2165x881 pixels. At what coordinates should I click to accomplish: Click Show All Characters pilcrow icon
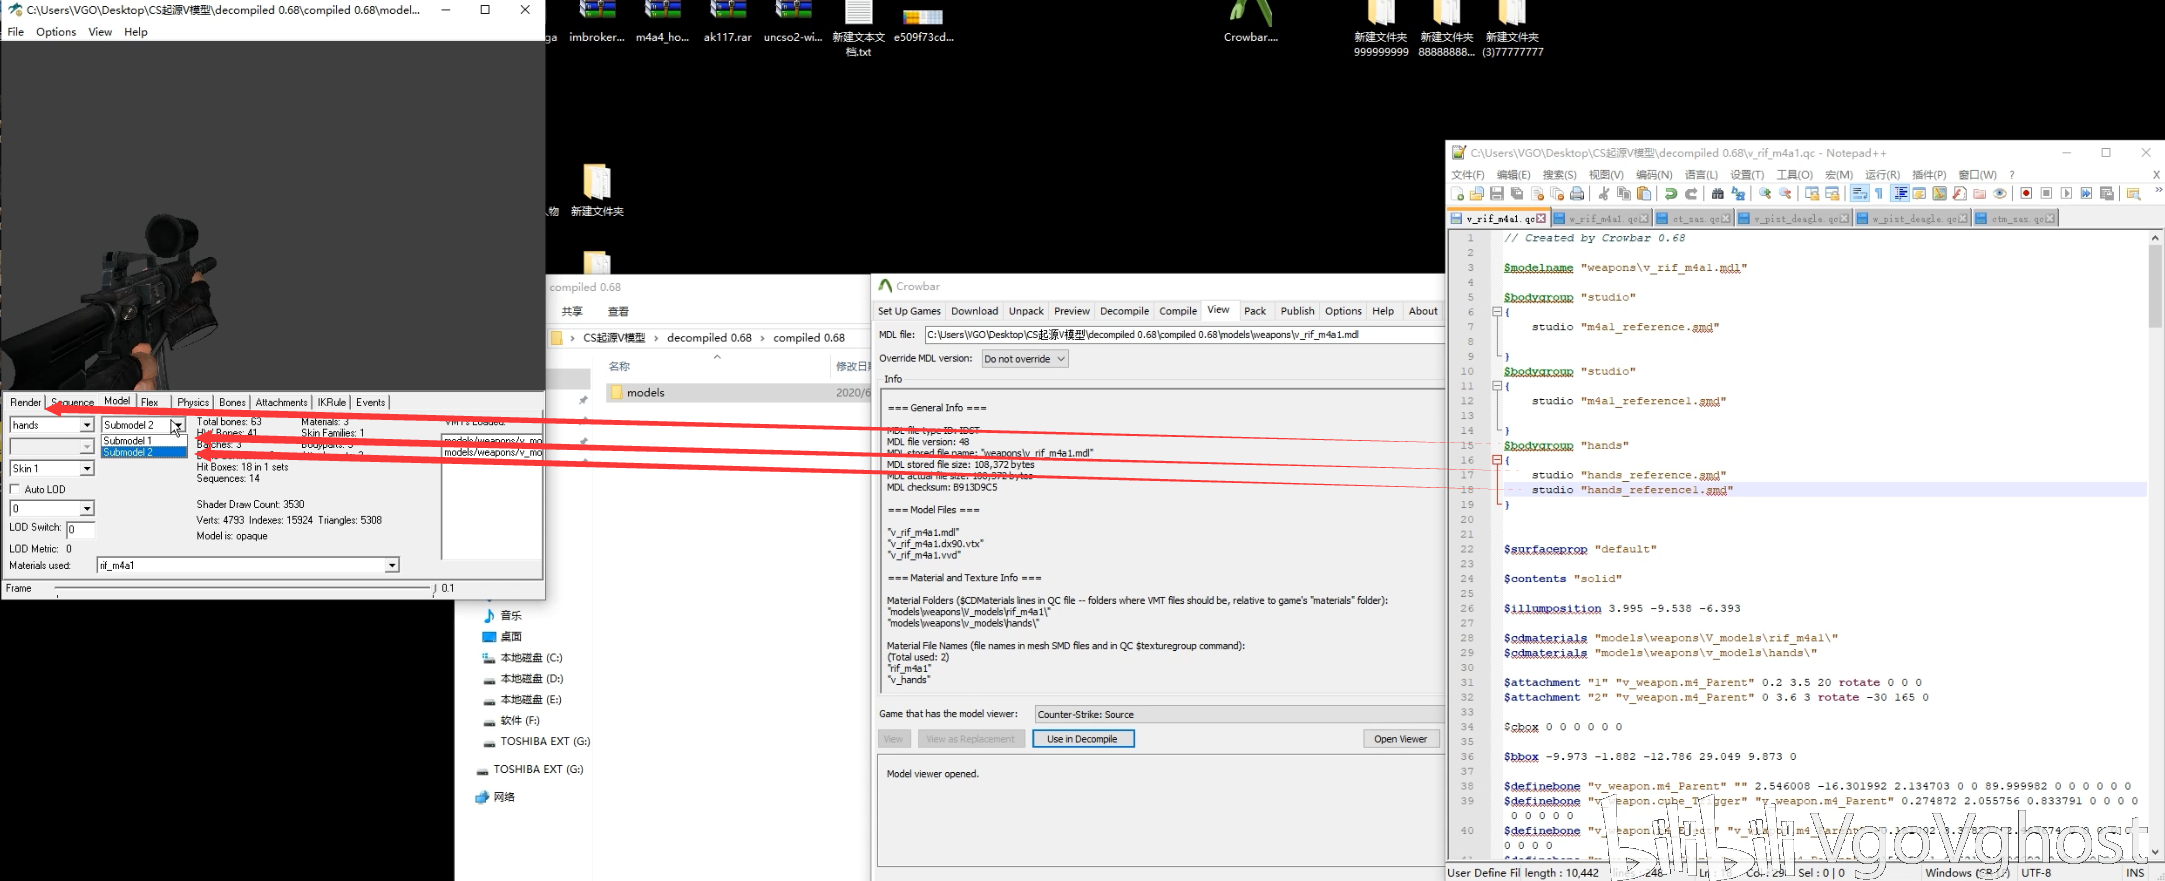point(1878,194)
